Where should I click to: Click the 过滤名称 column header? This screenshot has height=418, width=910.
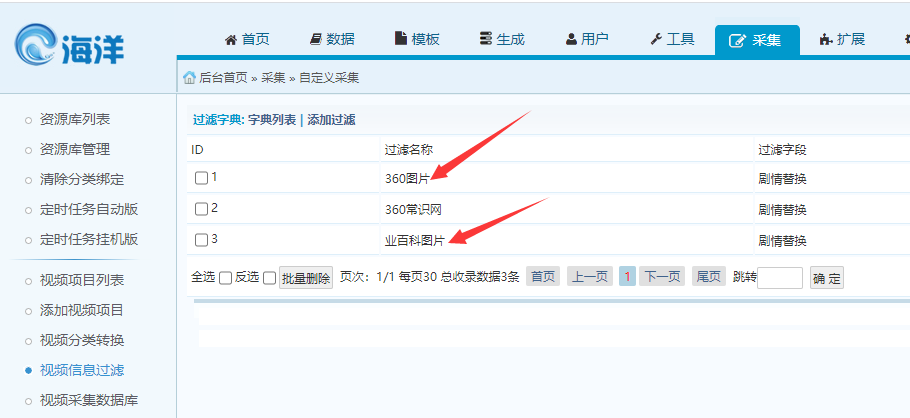(x=409, y=150)
